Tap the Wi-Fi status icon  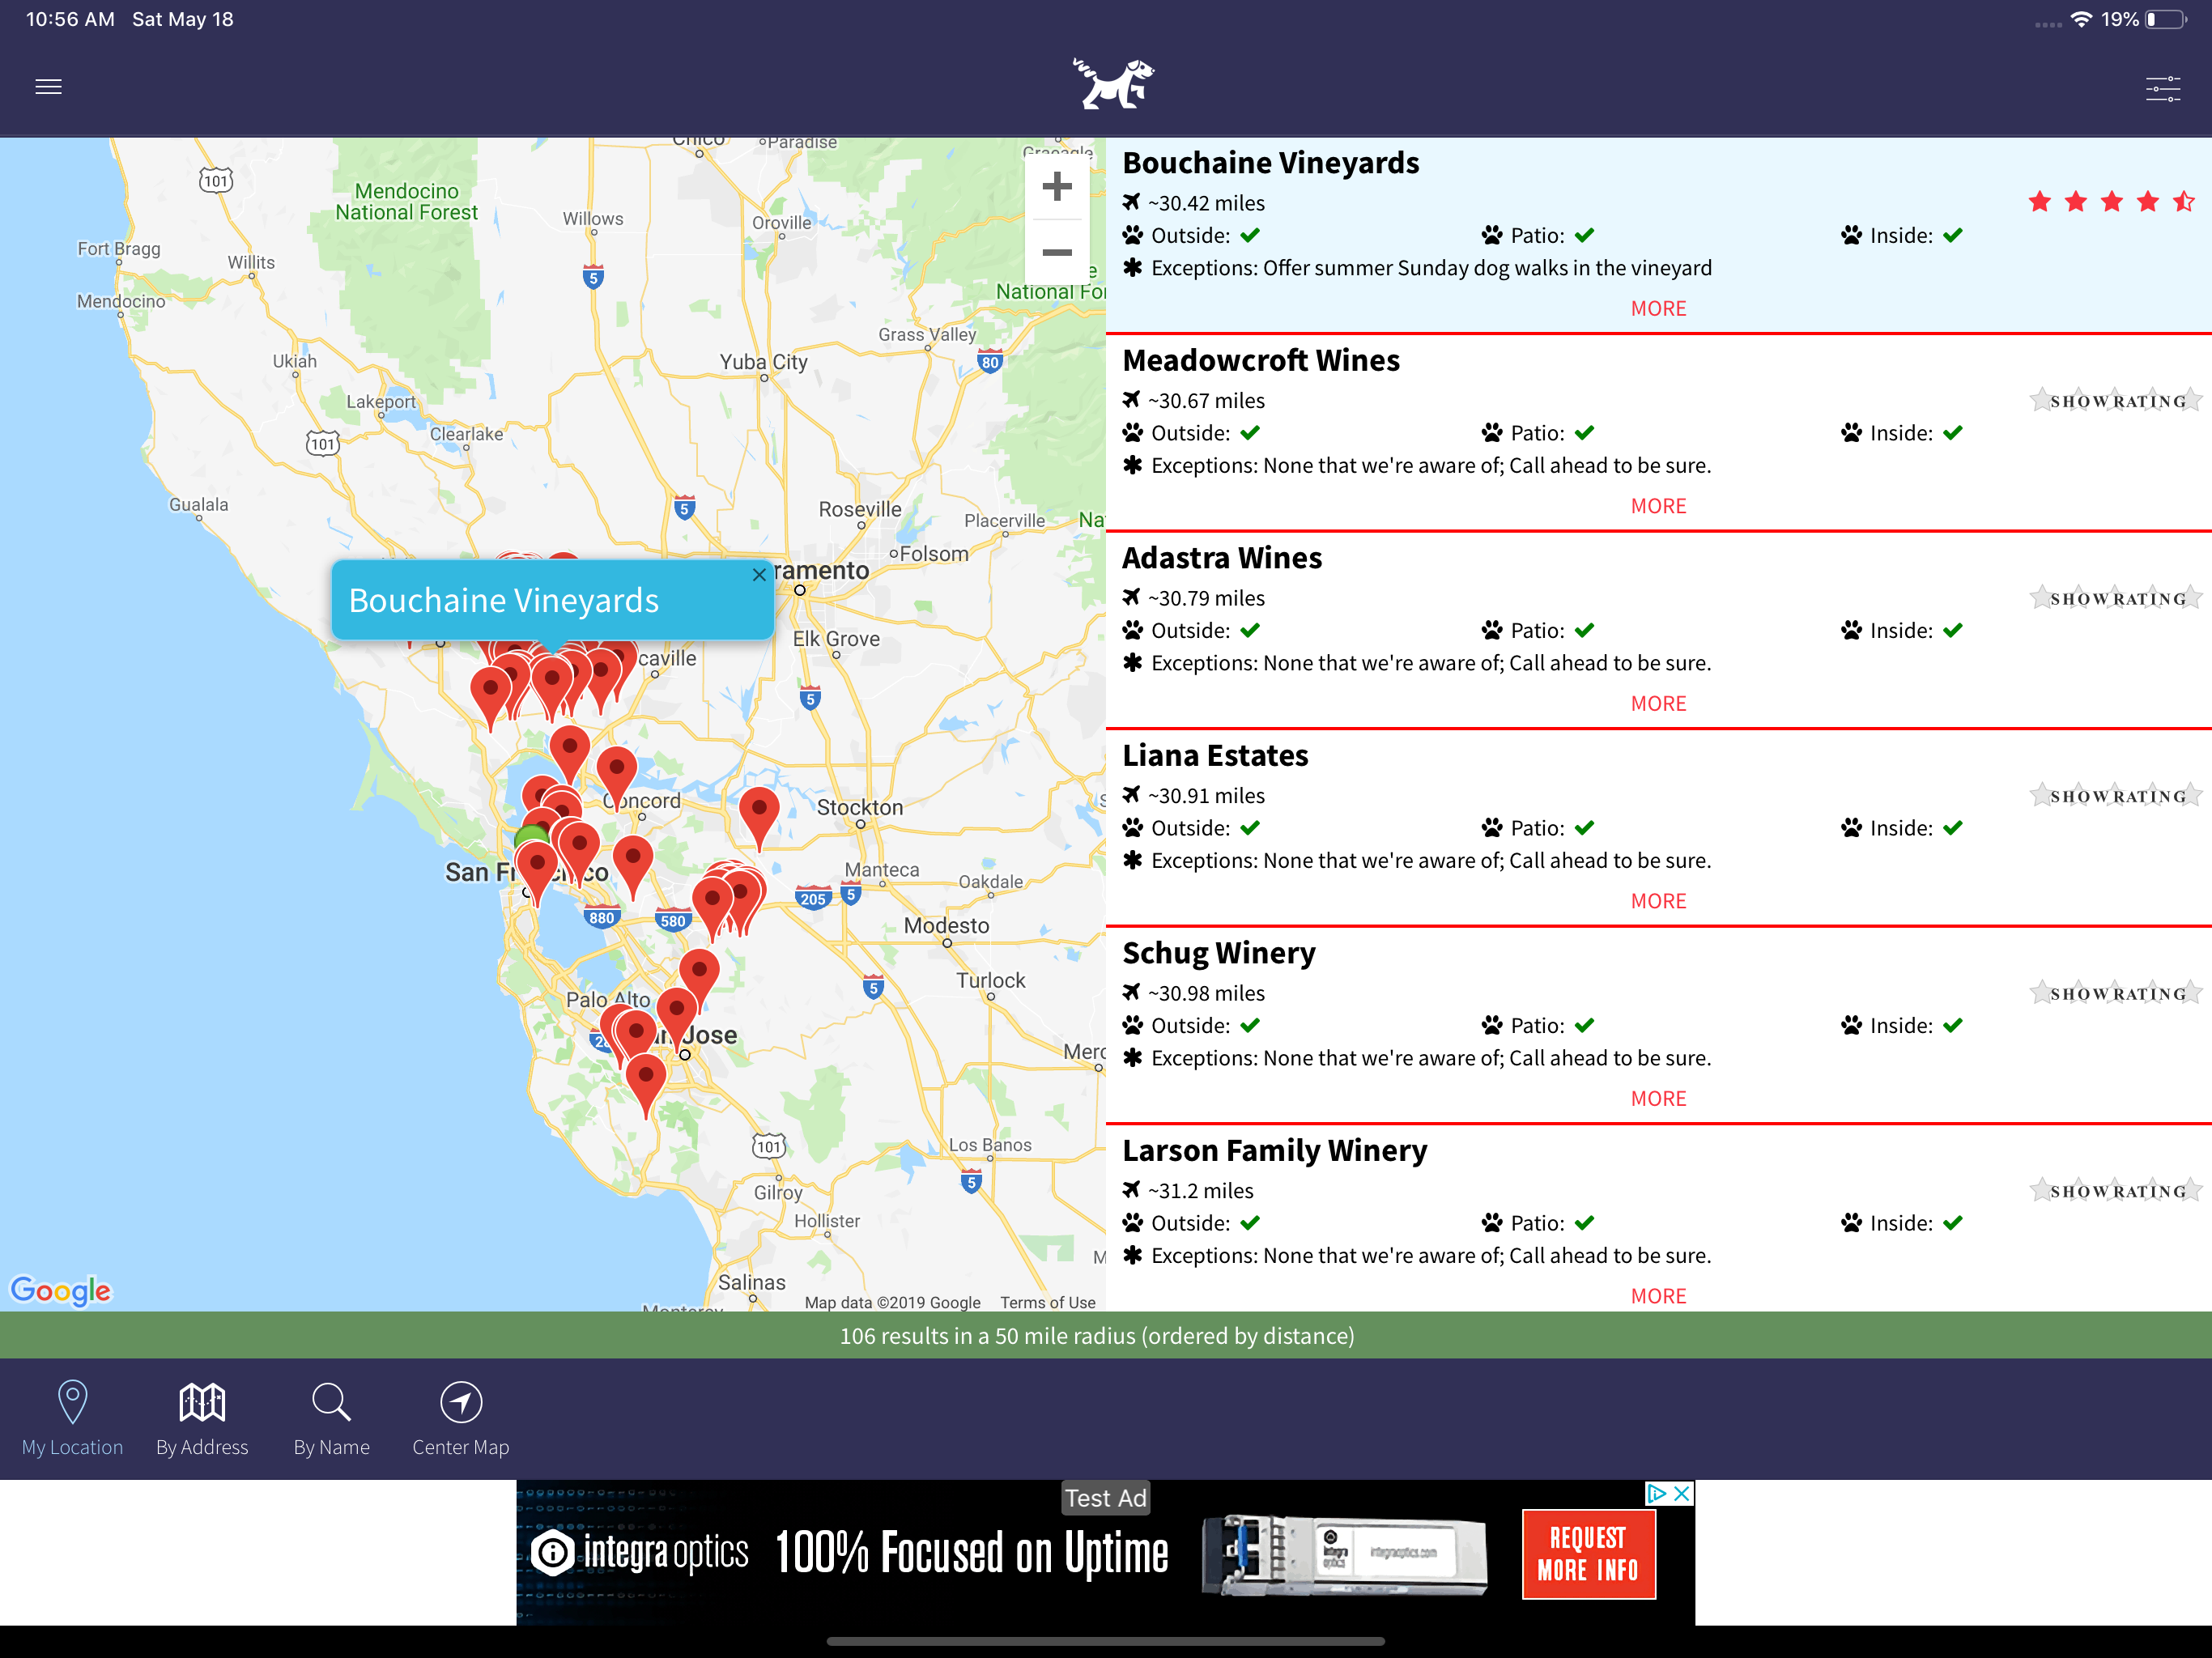point(2080,20)
